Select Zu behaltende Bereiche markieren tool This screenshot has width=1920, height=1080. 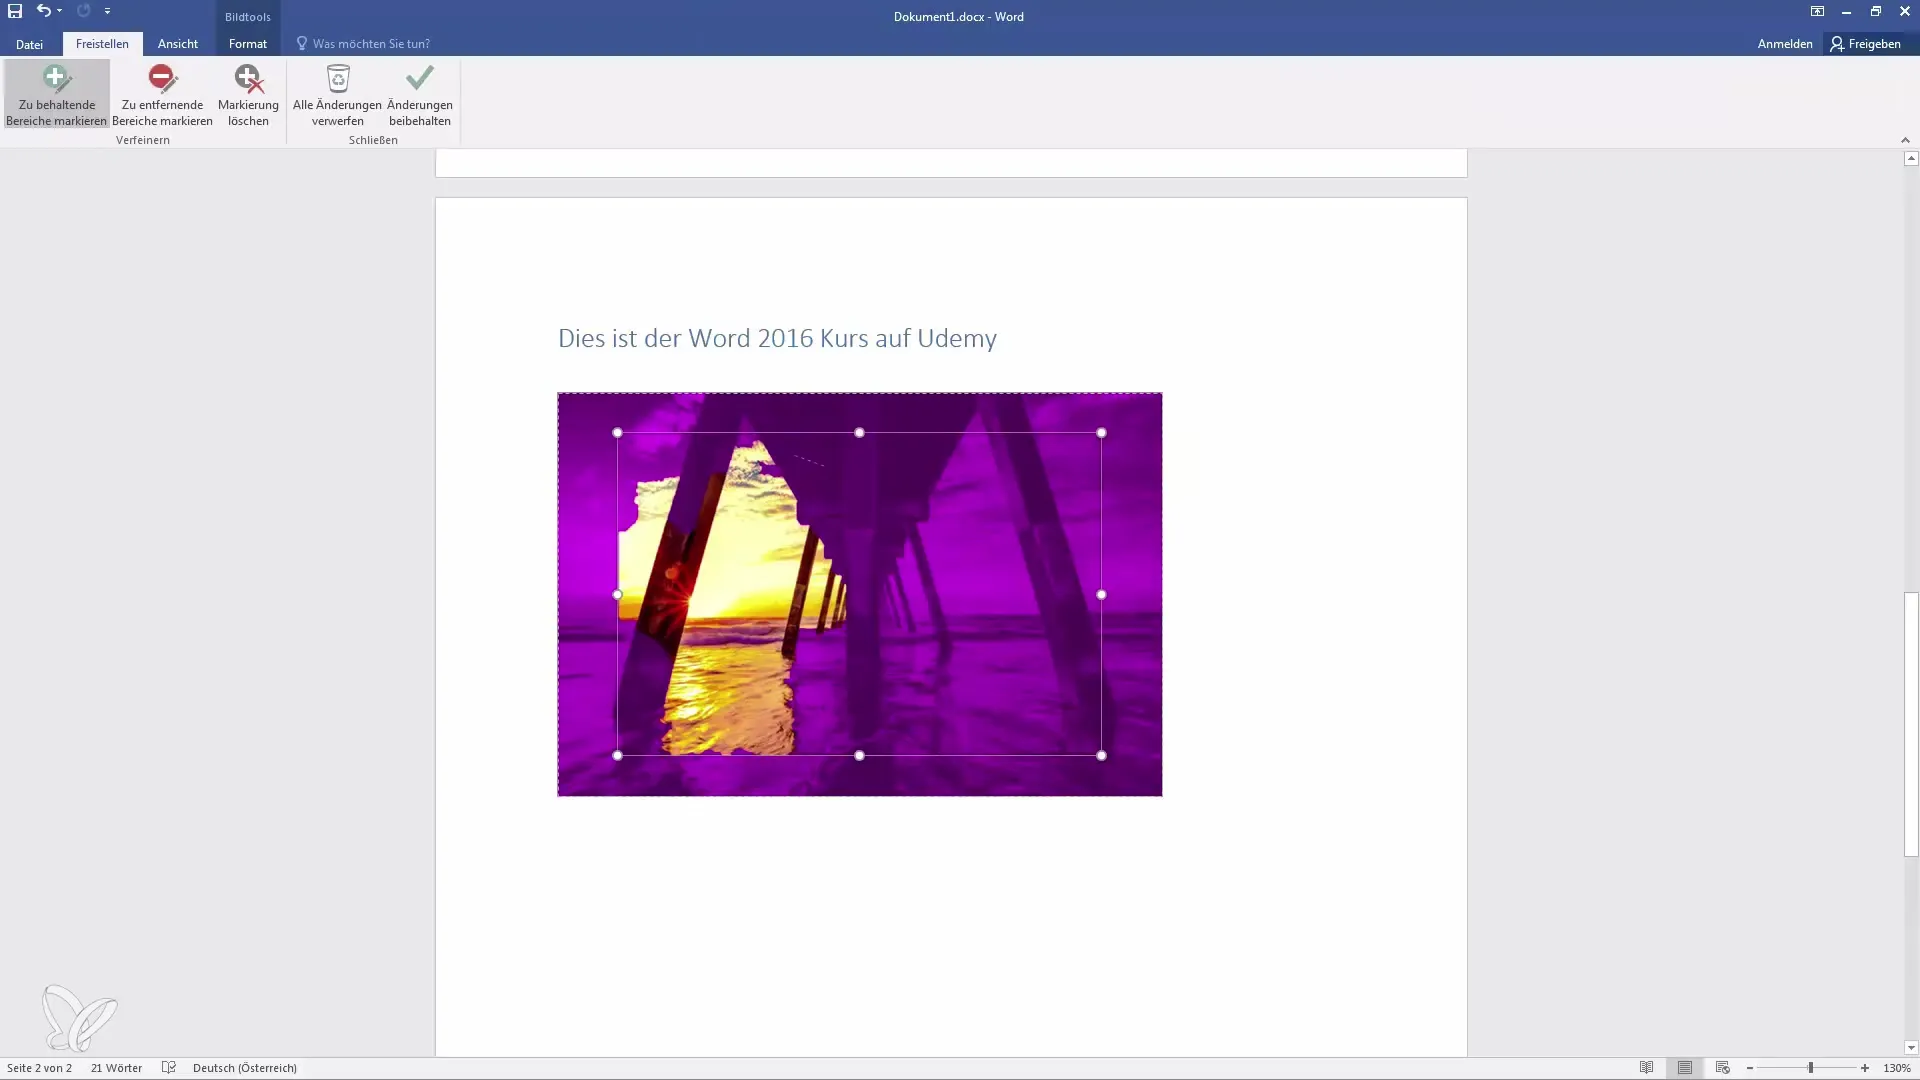(56, 95)
